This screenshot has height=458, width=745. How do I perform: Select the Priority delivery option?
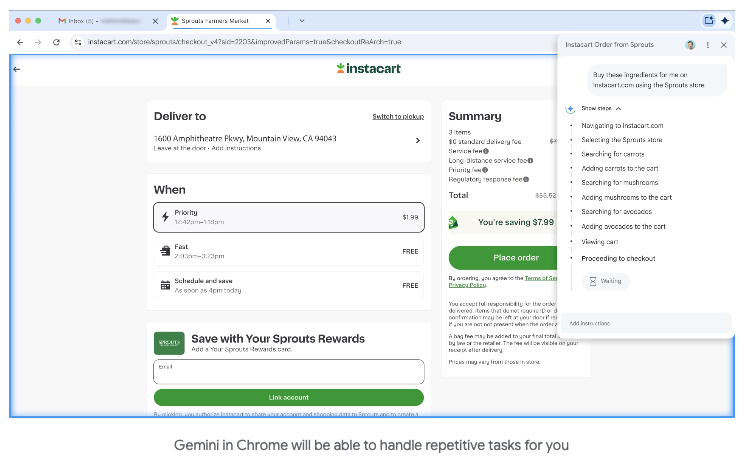[288, 217]
